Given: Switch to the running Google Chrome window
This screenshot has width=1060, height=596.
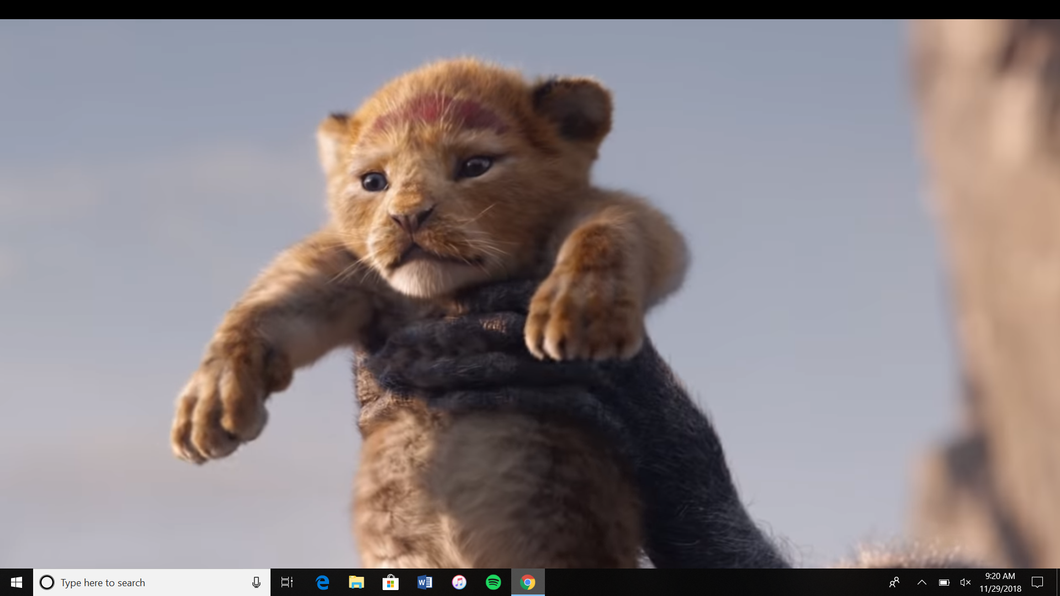Looking at the screenshot, I should (526, 582).
